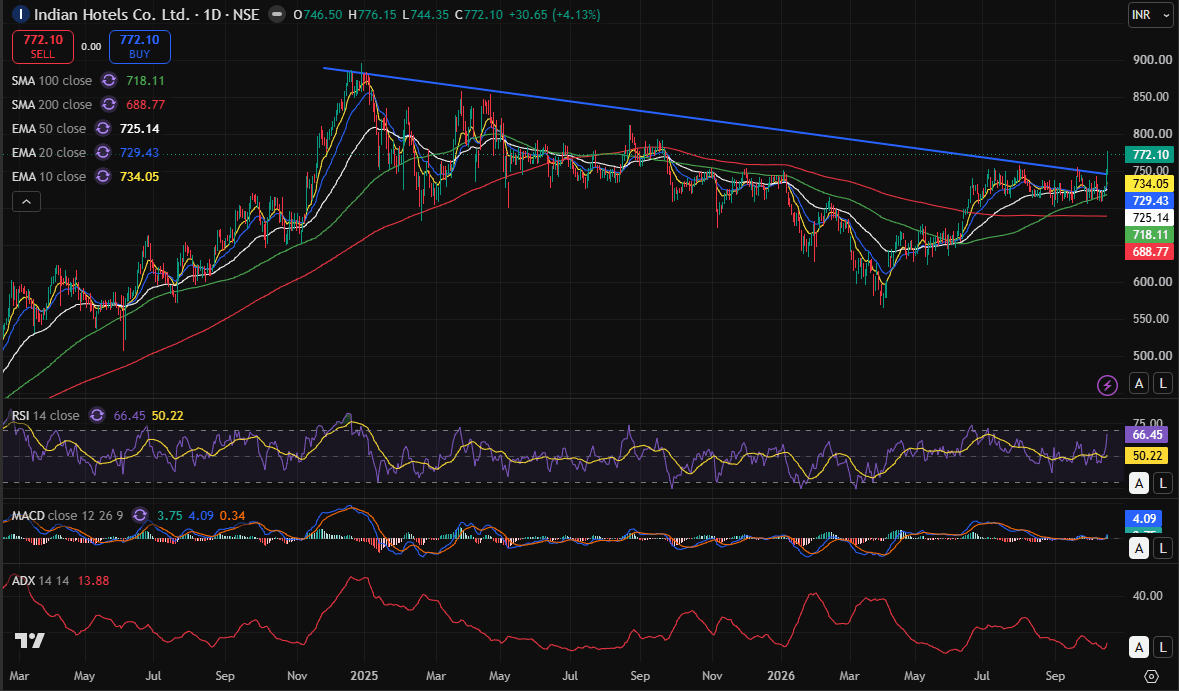Image resolution: width=1179 pixels, height=691 pixels.
Task: Click the purple lightning bolt icon
Action: click(1107, 386)
